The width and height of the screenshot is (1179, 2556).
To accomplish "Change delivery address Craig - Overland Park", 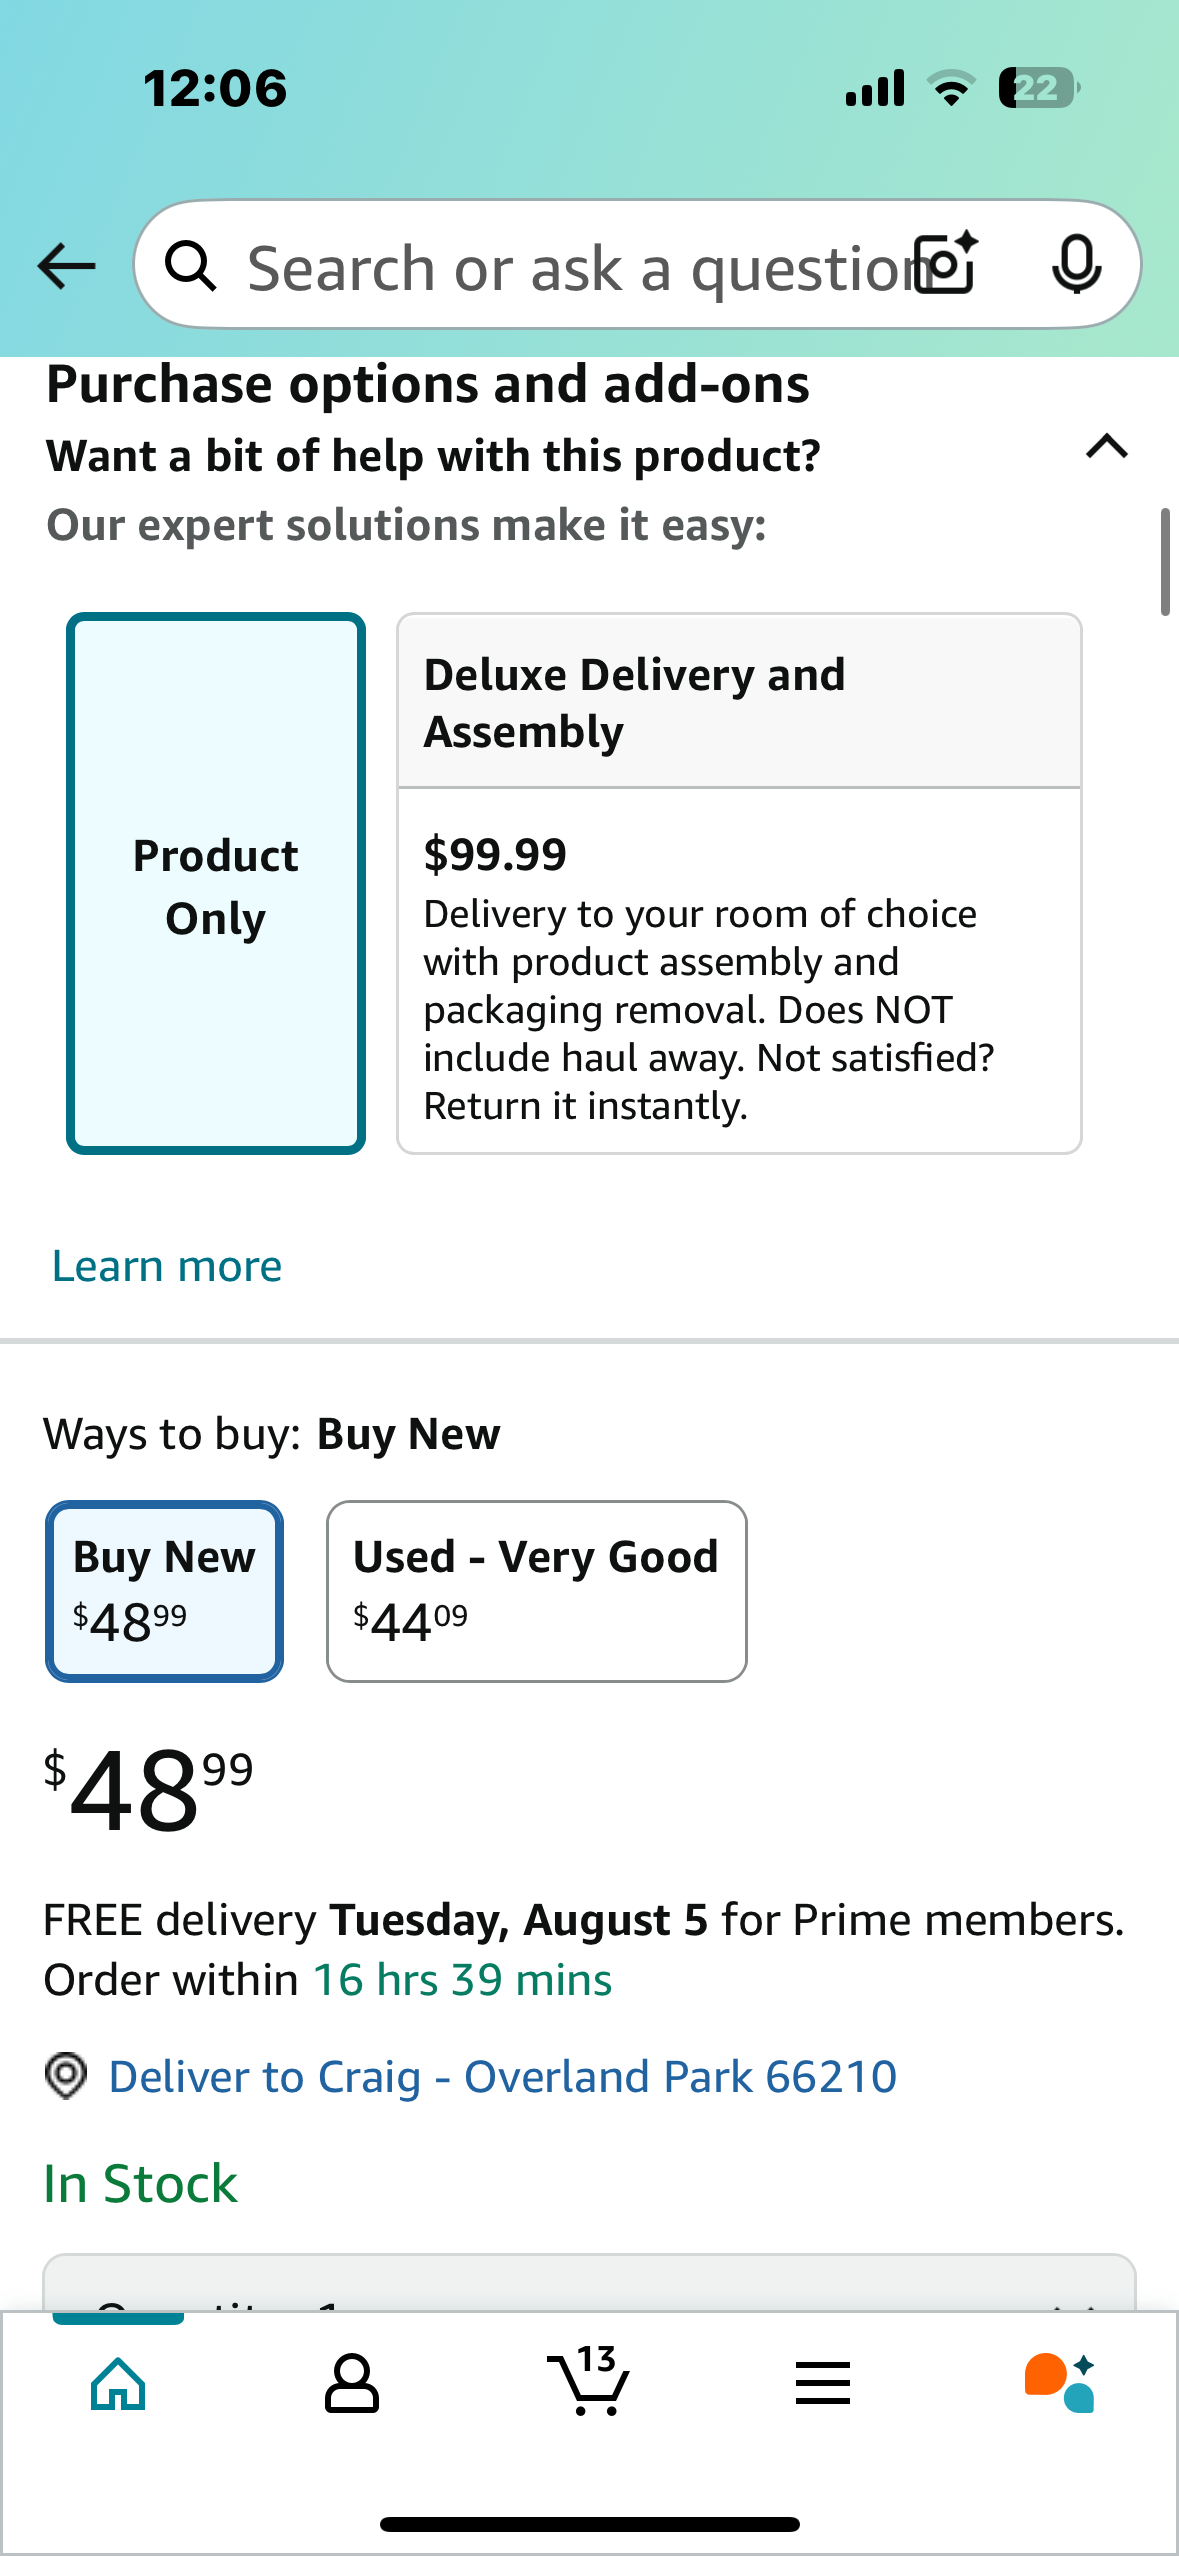I will point(502,2076).
